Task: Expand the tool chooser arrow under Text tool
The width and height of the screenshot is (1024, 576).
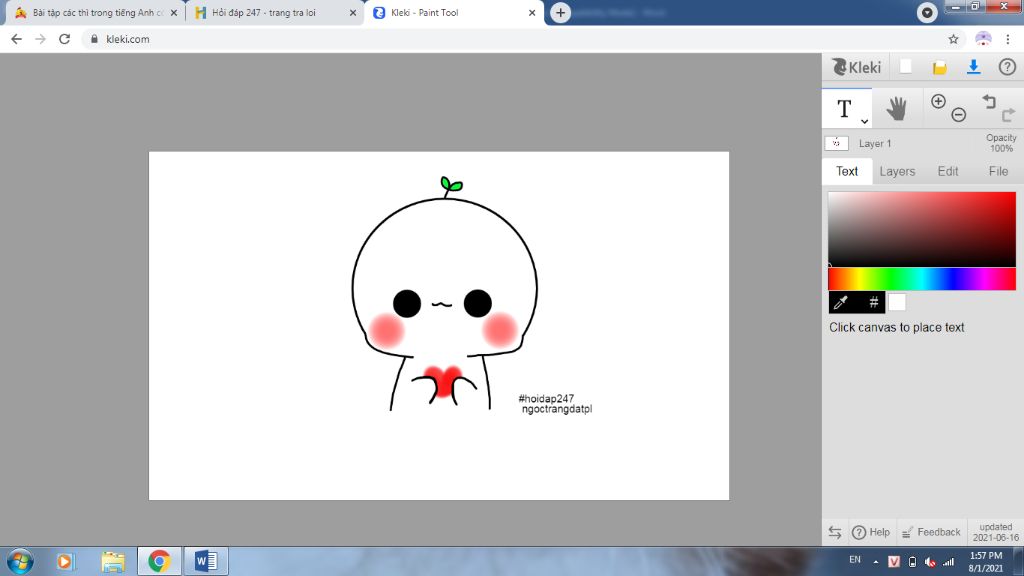Action: [864, 121]
